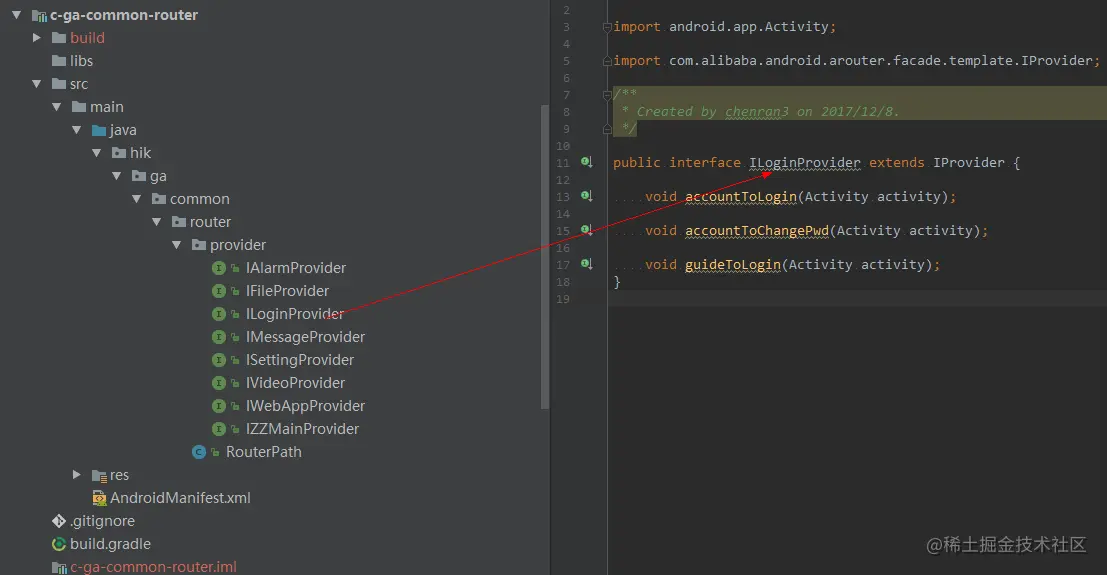Click the IFileProvider interface icon
Screen dimensions: 1107x575
[219, 290]
